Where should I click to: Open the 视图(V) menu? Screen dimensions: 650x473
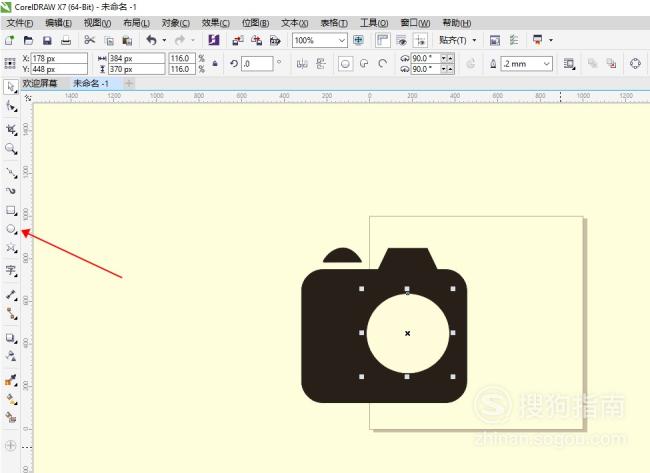[97, 23]
